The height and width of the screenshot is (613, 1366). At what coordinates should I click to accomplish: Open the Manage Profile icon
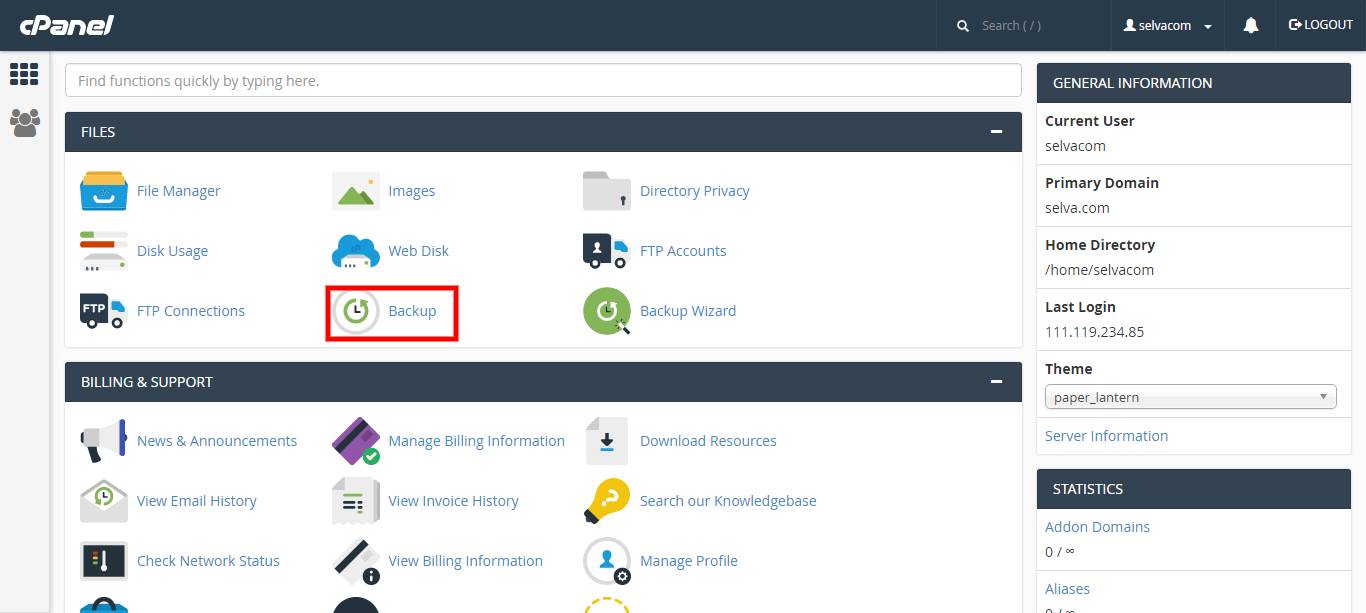pyautogui.click(x=607, y=561)
